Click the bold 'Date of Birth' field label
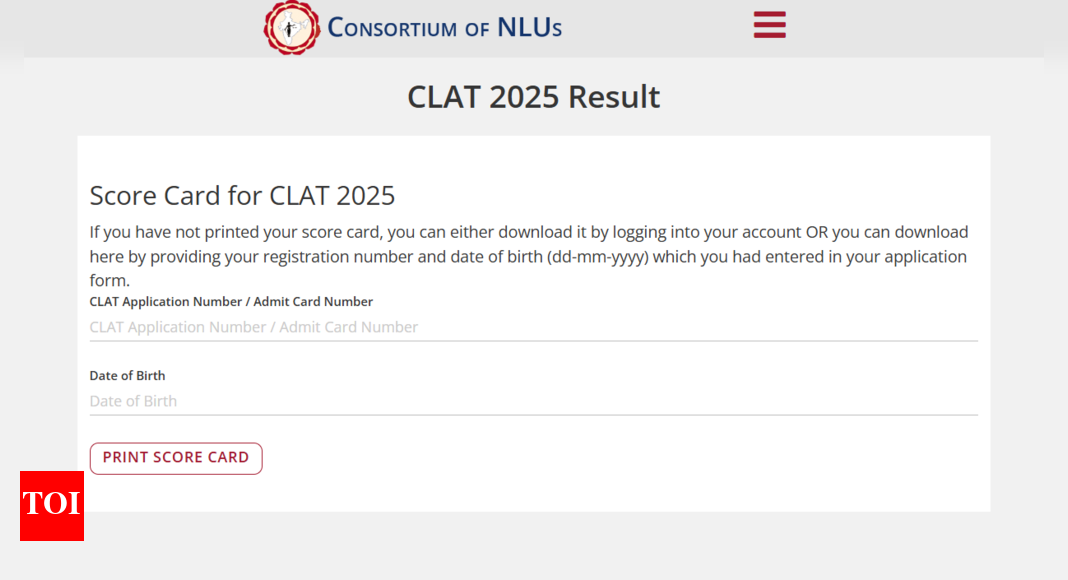This screenshot has height=580, width=1068. click(x=127, y=376)
